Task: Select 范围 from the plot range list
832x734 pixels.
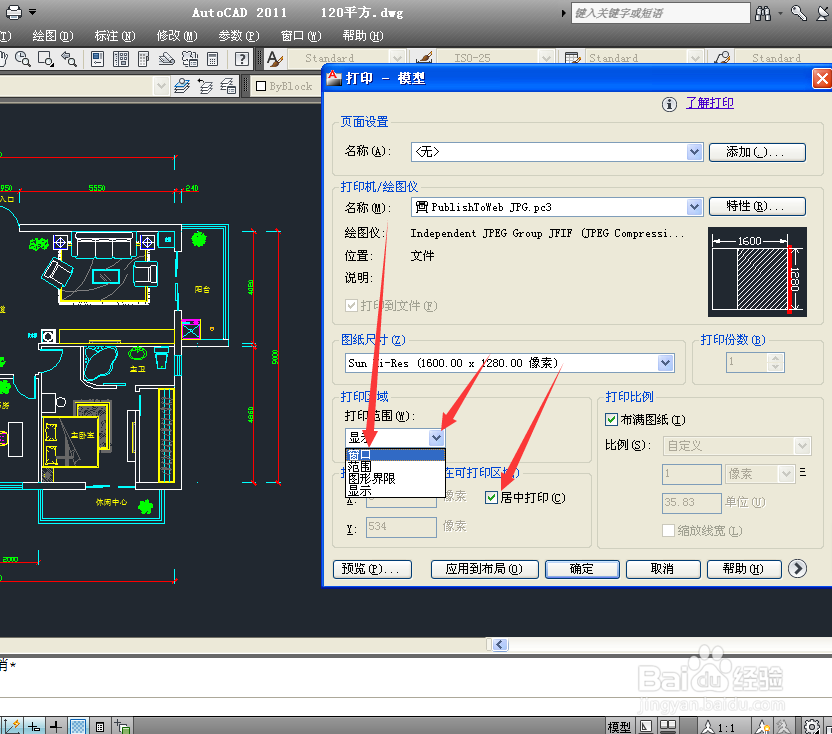Action: (x=395, y=467)
